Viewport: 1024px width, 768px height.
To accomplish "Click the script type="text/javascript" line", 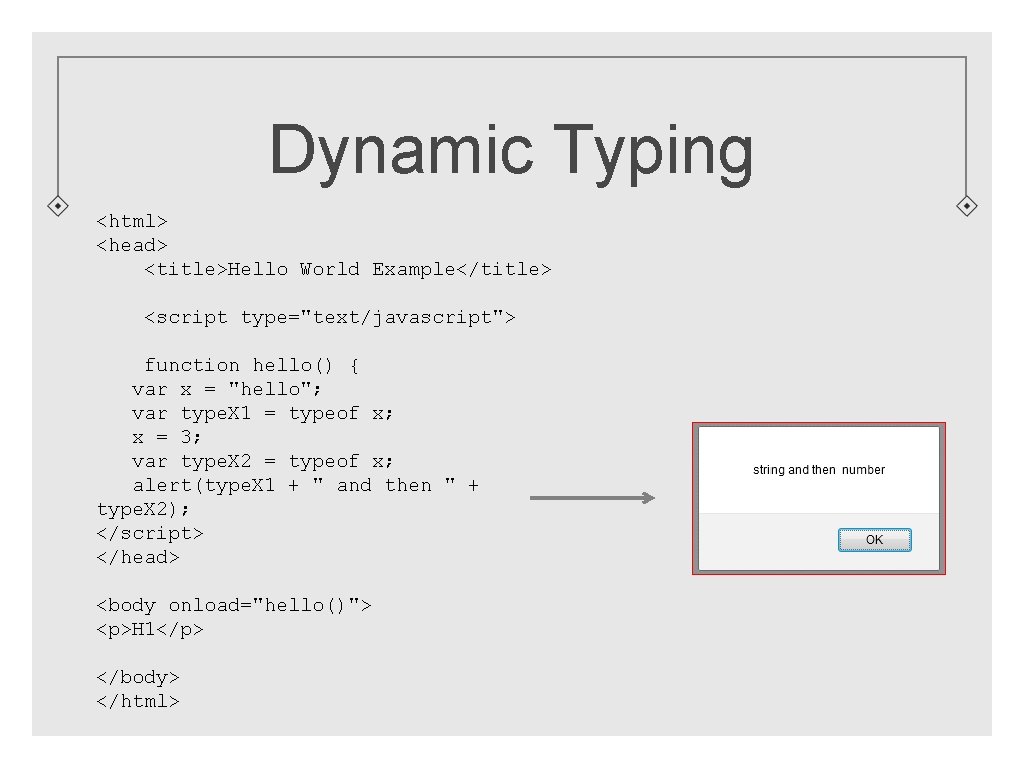I will pos(330,318).
